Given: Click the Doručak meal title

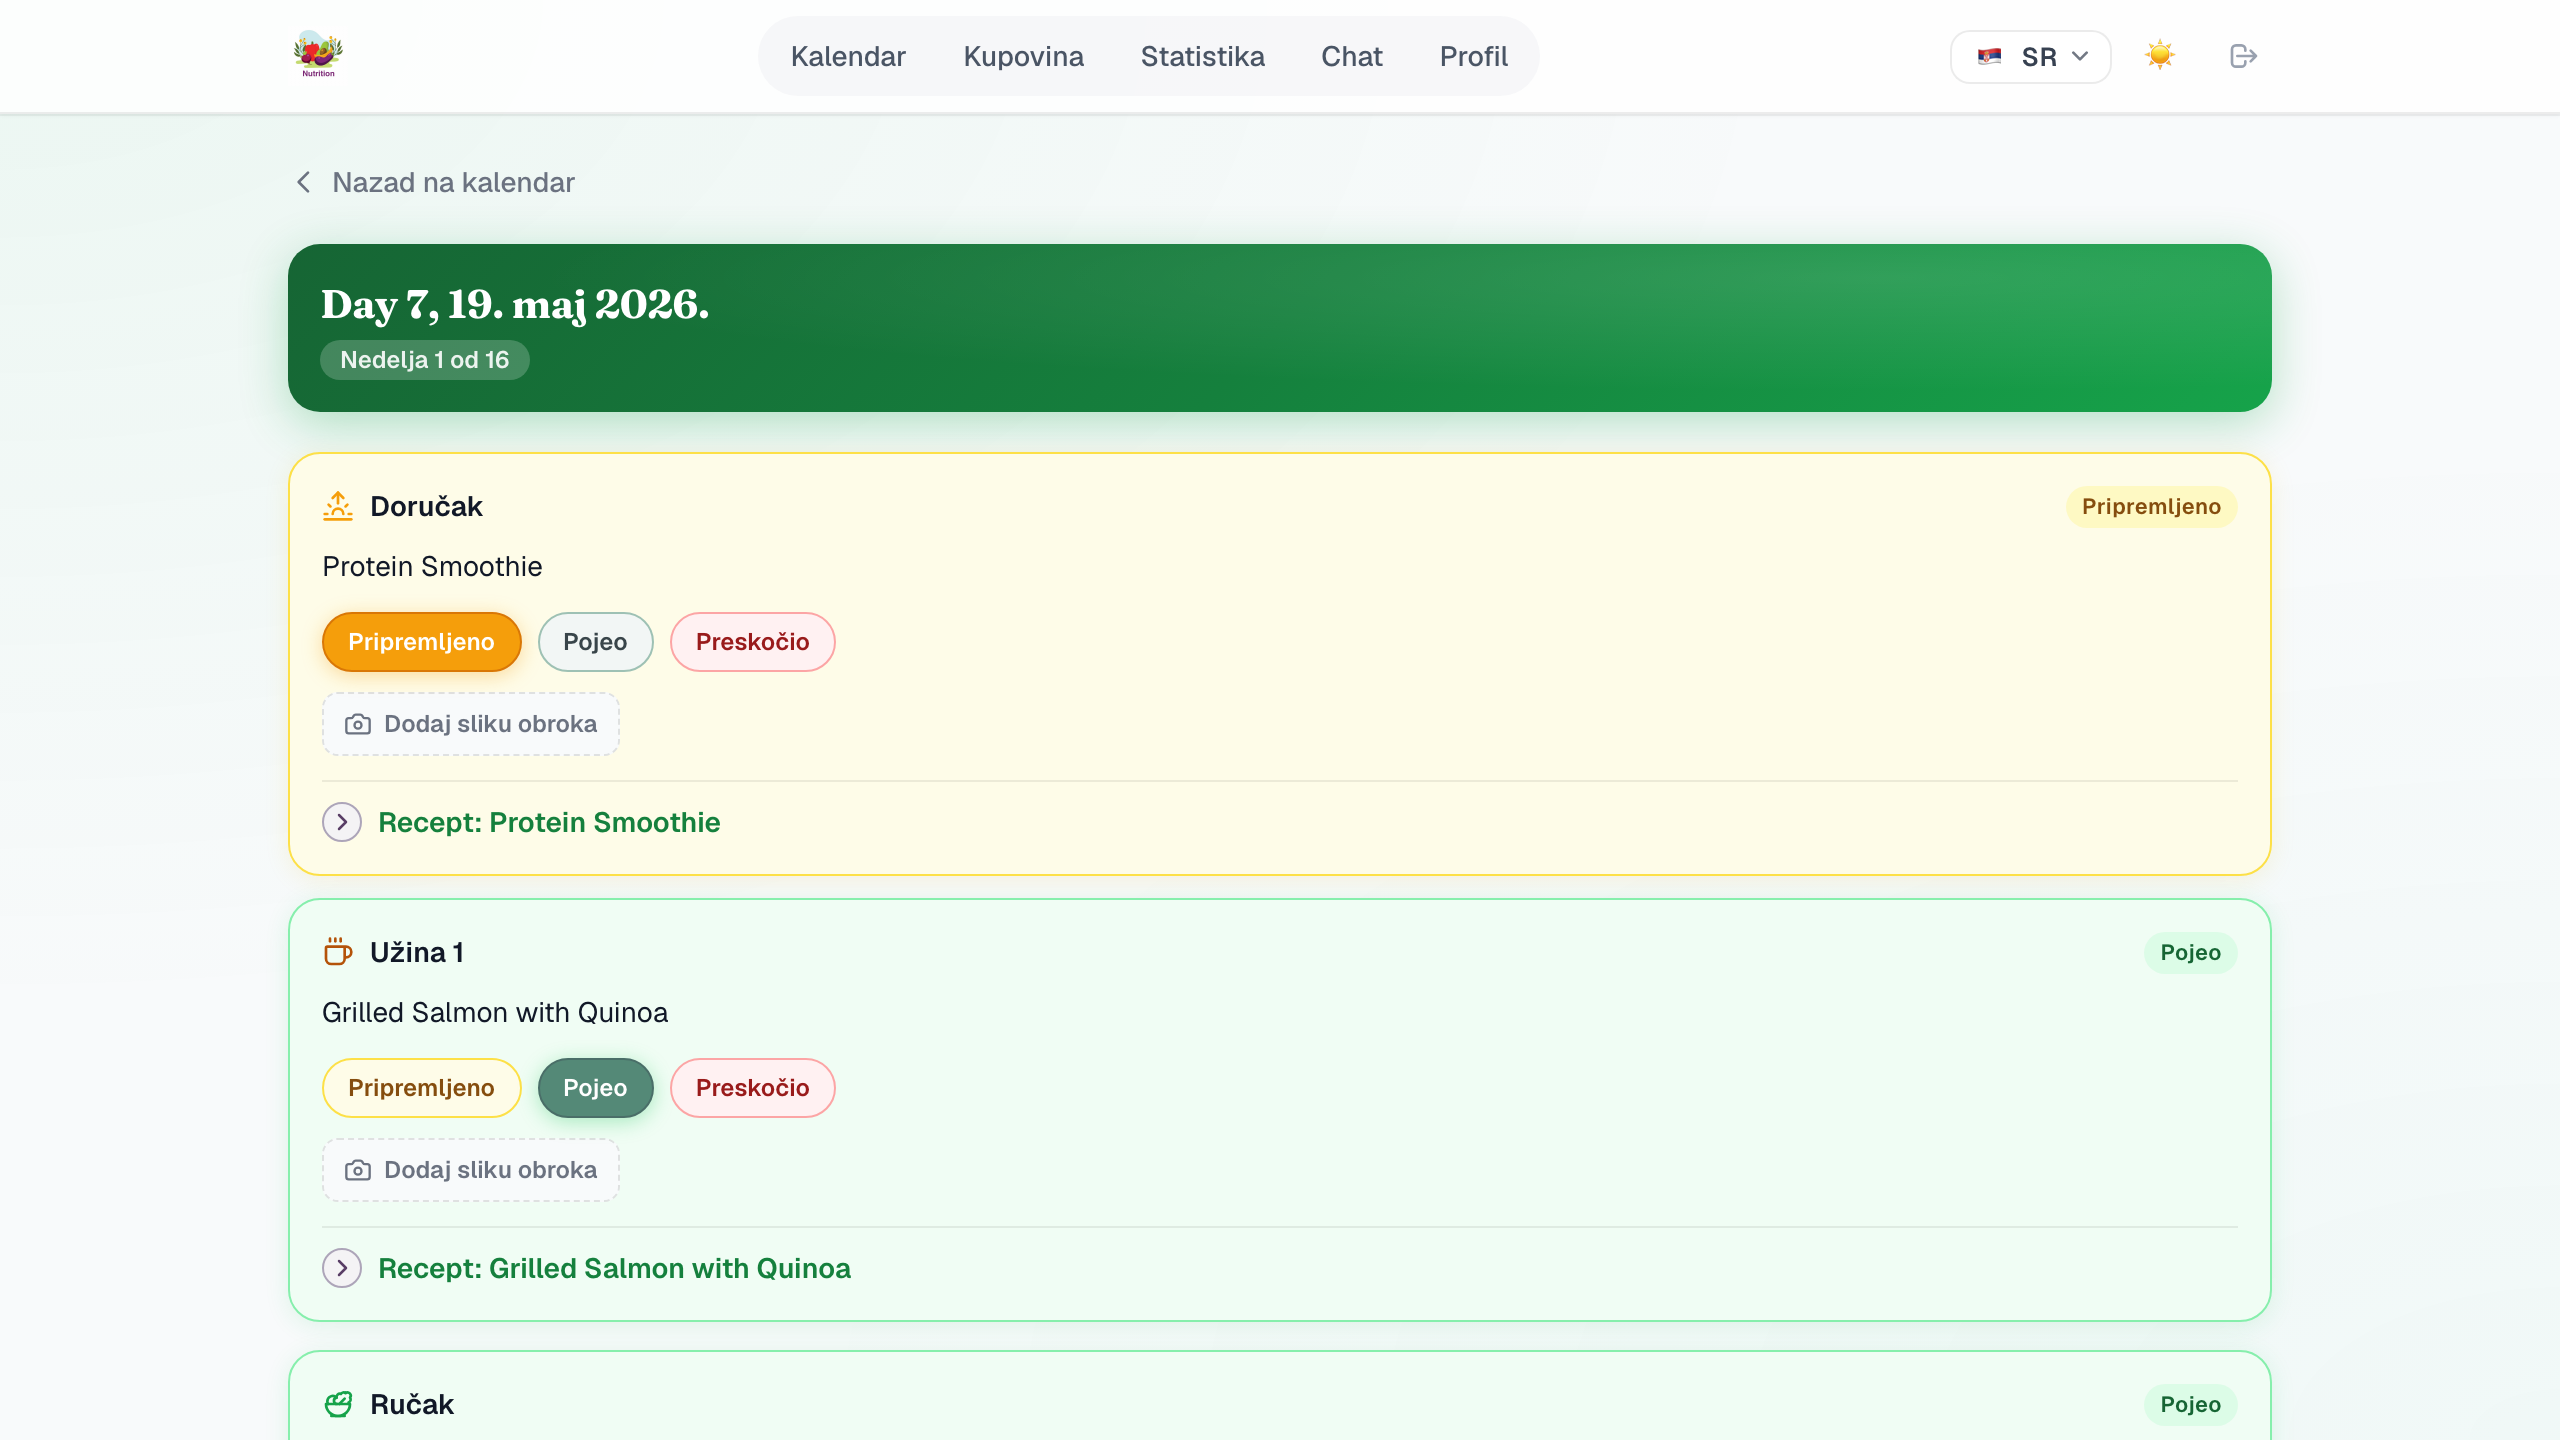Looking at the screenshot, I should (x=426, y=506).
